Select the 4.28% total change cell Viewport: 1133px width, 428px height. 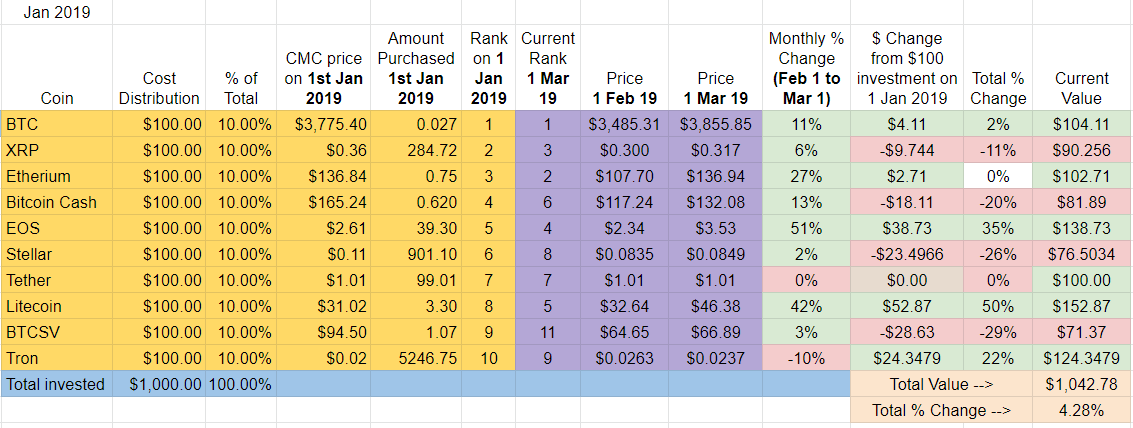coord(1082,410)
